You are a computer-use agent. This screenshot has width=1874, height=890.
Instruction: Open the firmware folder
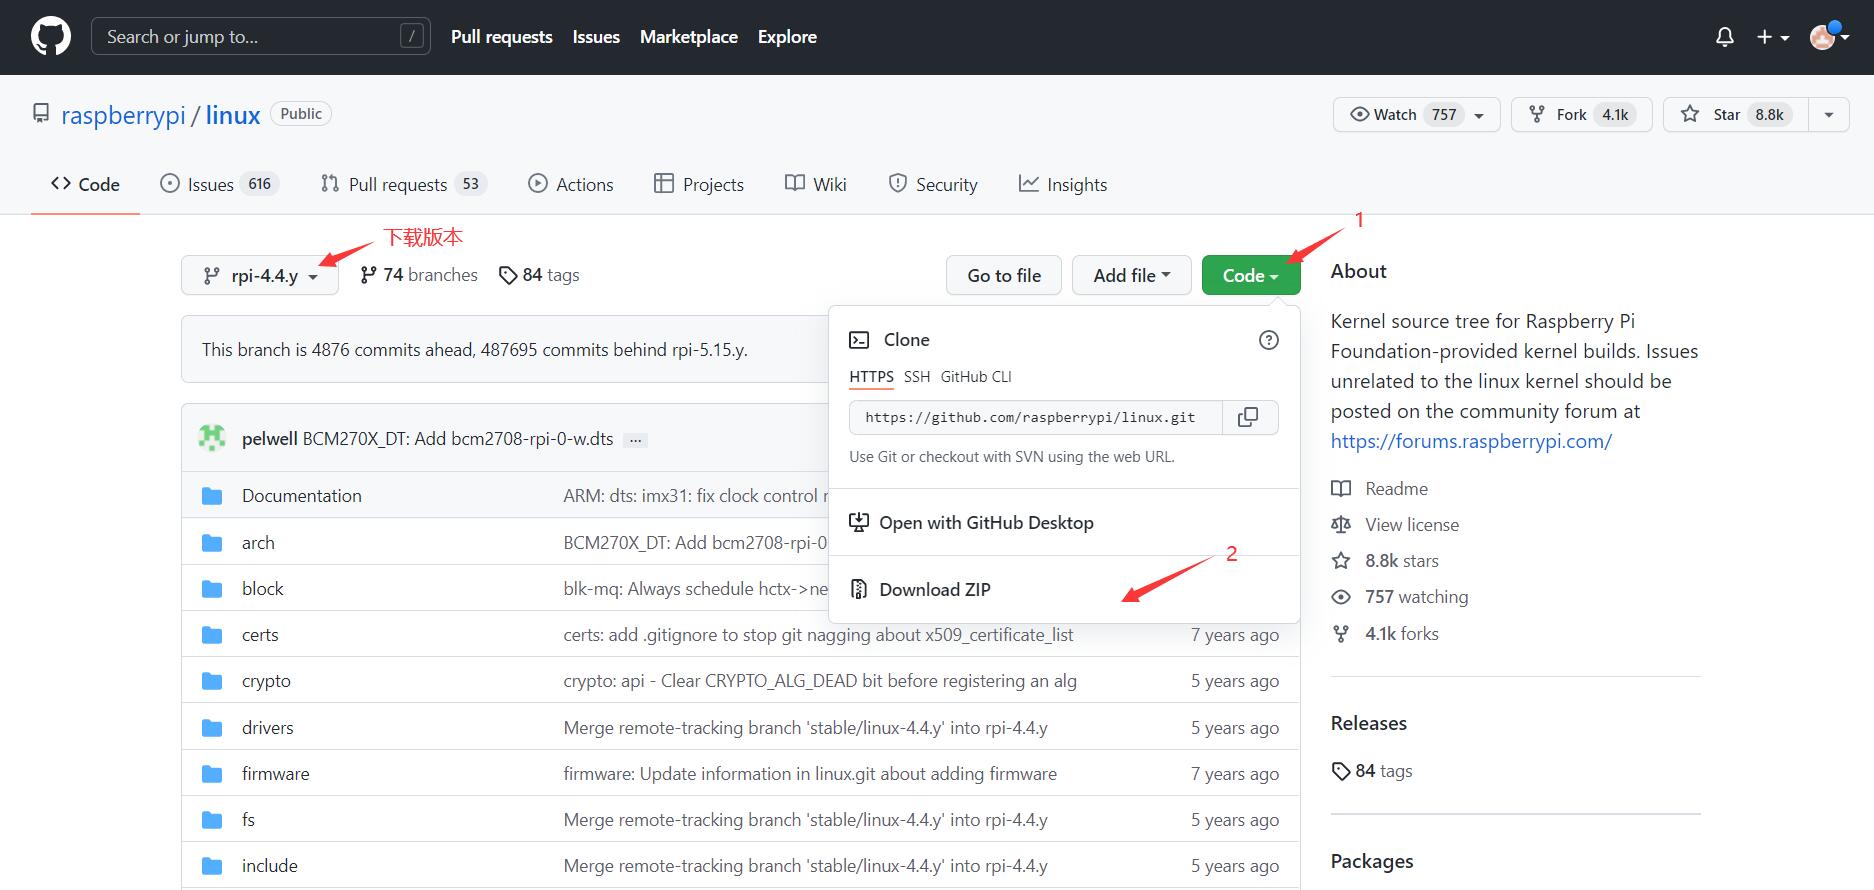pos(276,774)
